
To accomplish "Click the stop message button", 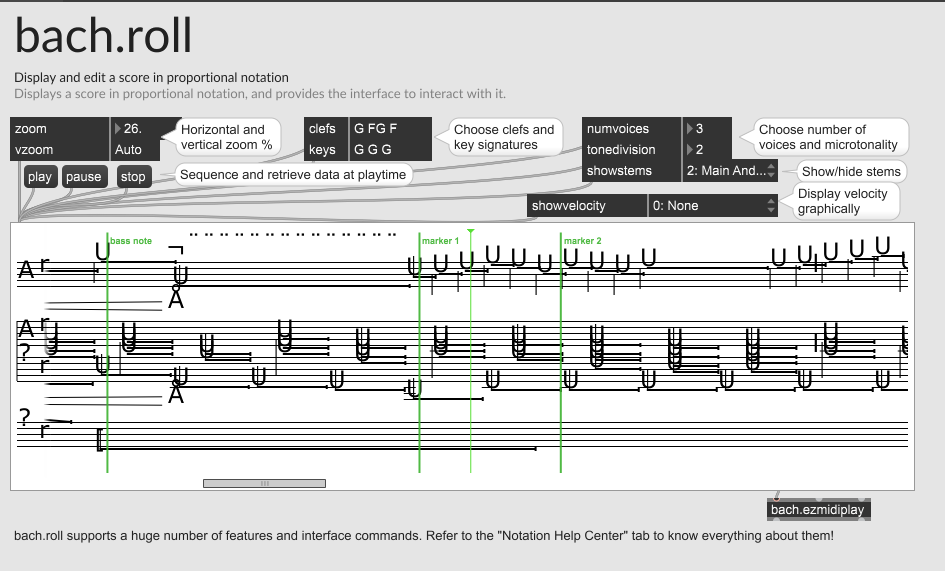I will point(133,177).
